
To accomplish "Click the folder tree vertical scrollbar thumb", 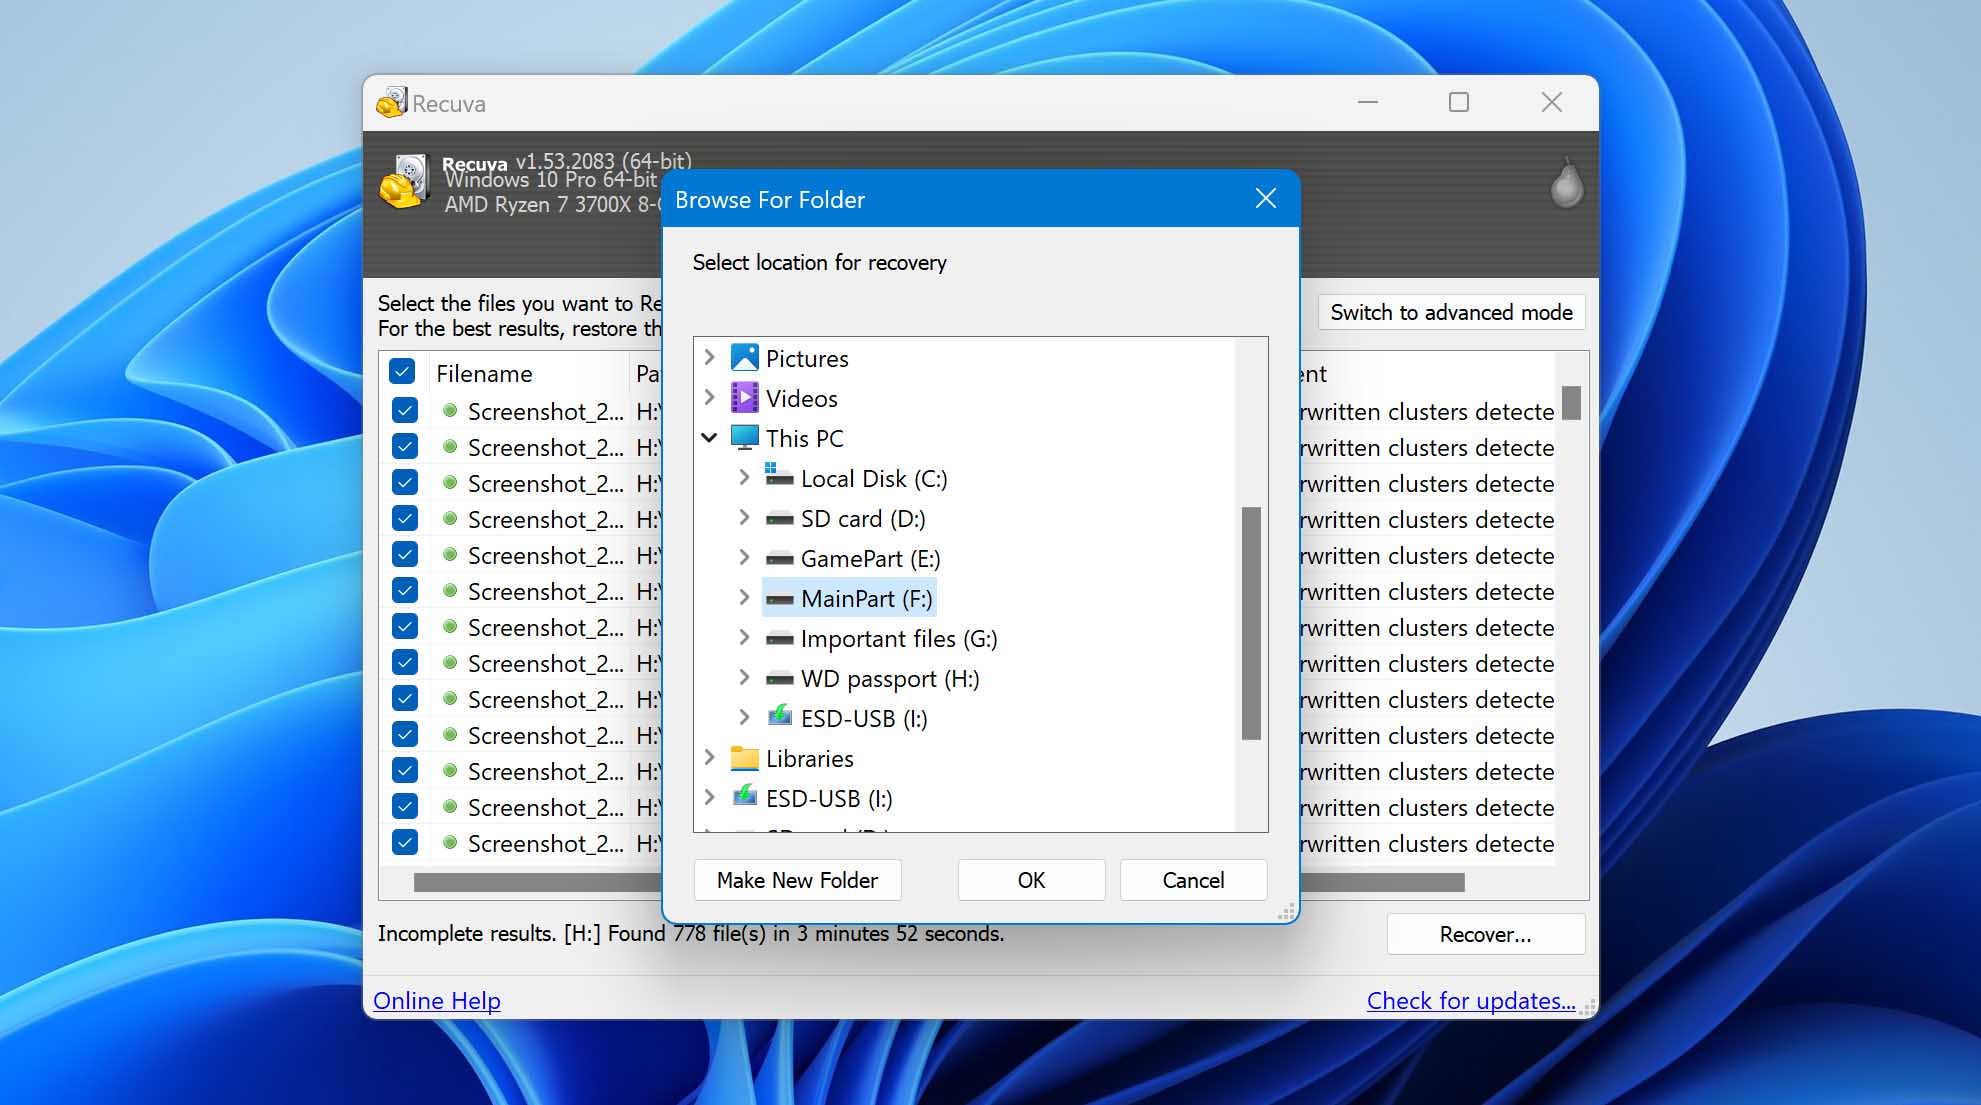I will (x=1251, y=623).
